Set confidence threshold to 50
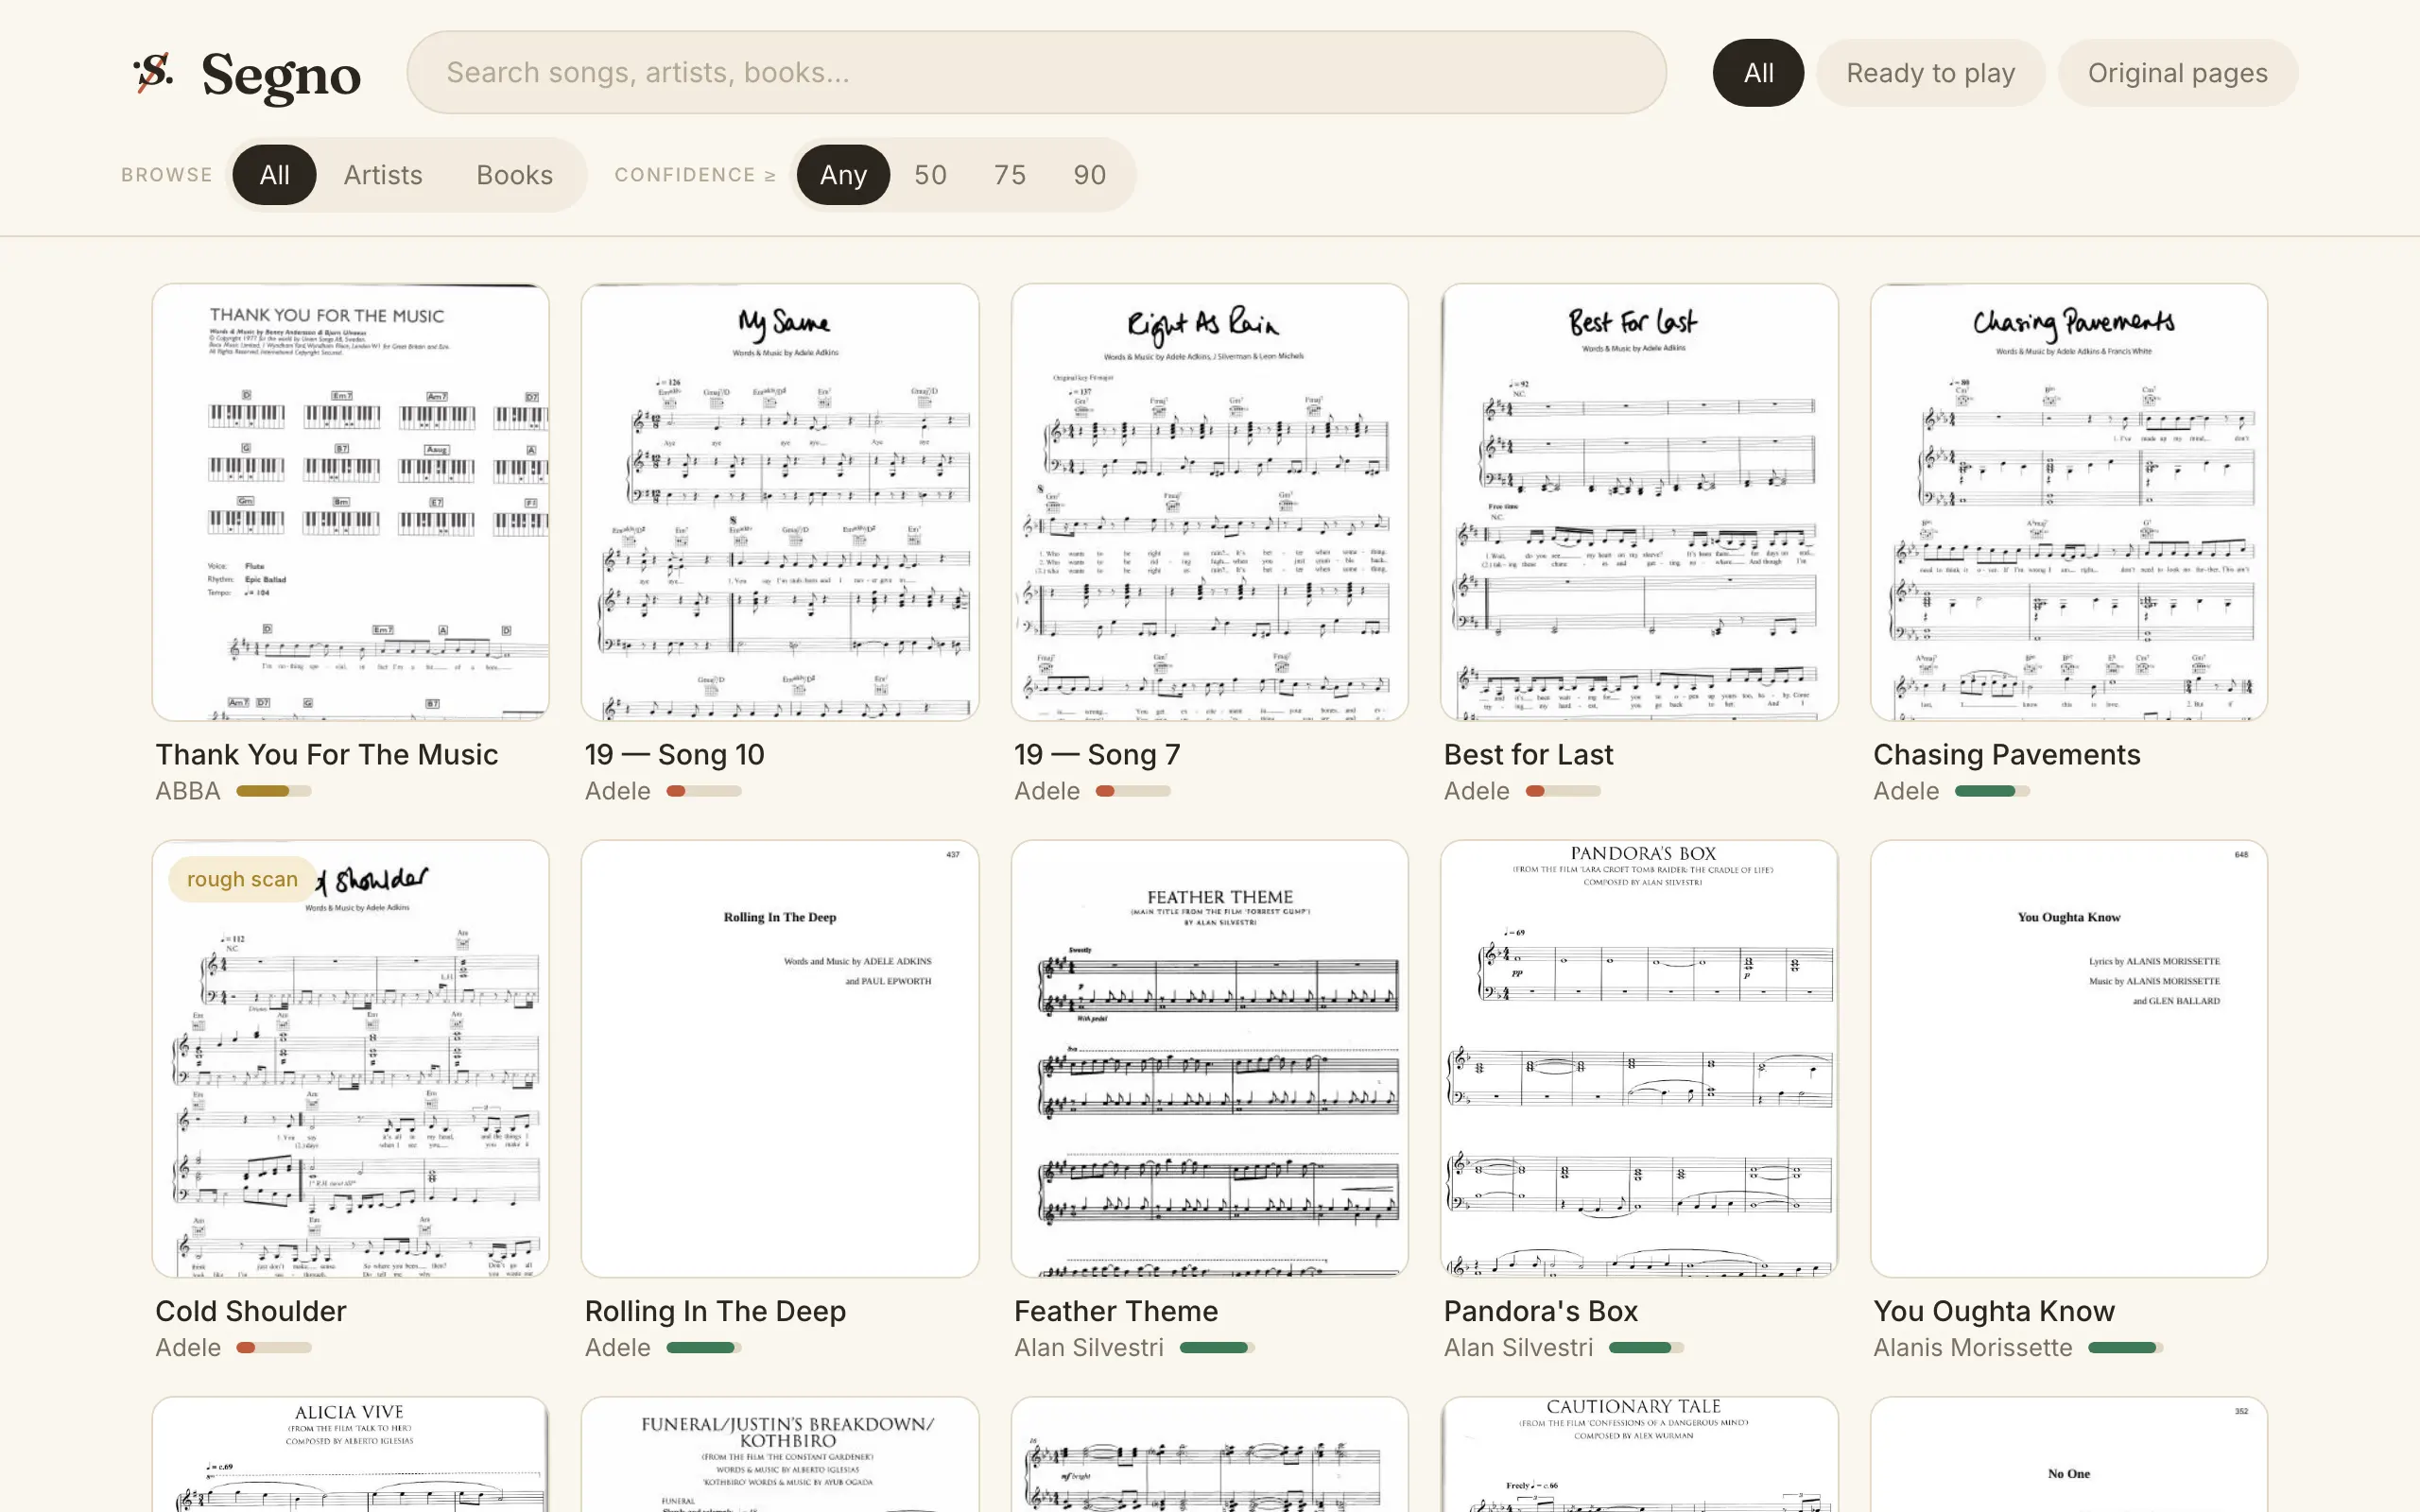 (930, 175)
